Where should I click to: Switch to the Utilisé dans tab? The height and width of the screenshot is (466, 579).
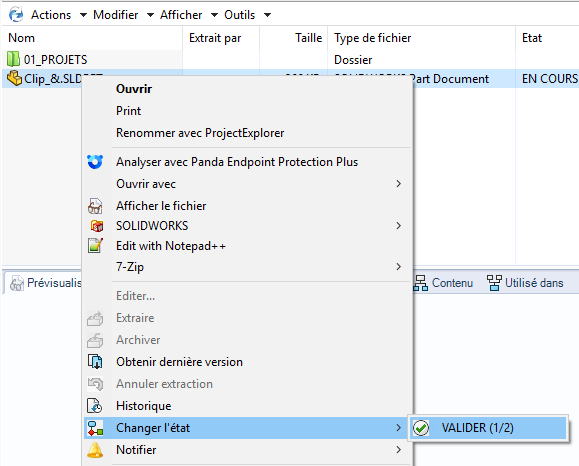tap(525, 283)
